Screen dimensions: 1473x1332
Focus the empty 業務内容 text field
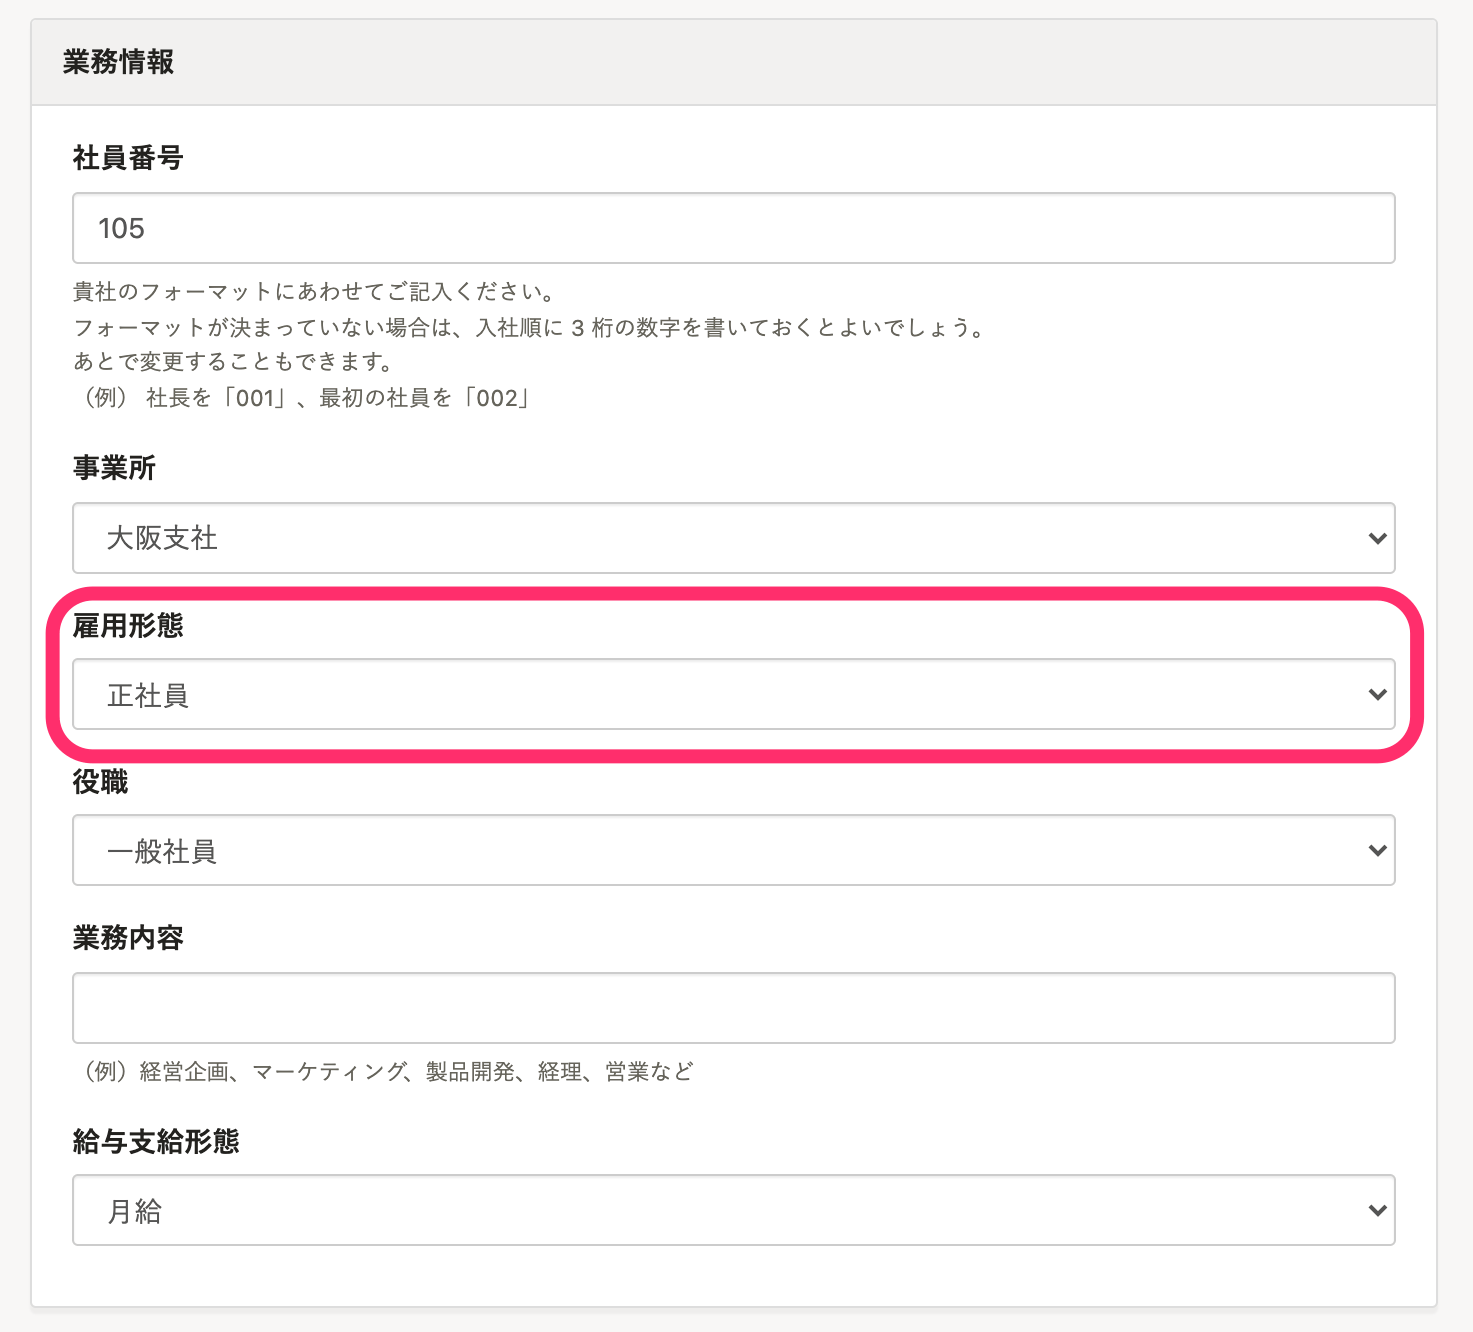click(x=733, y=1008)
